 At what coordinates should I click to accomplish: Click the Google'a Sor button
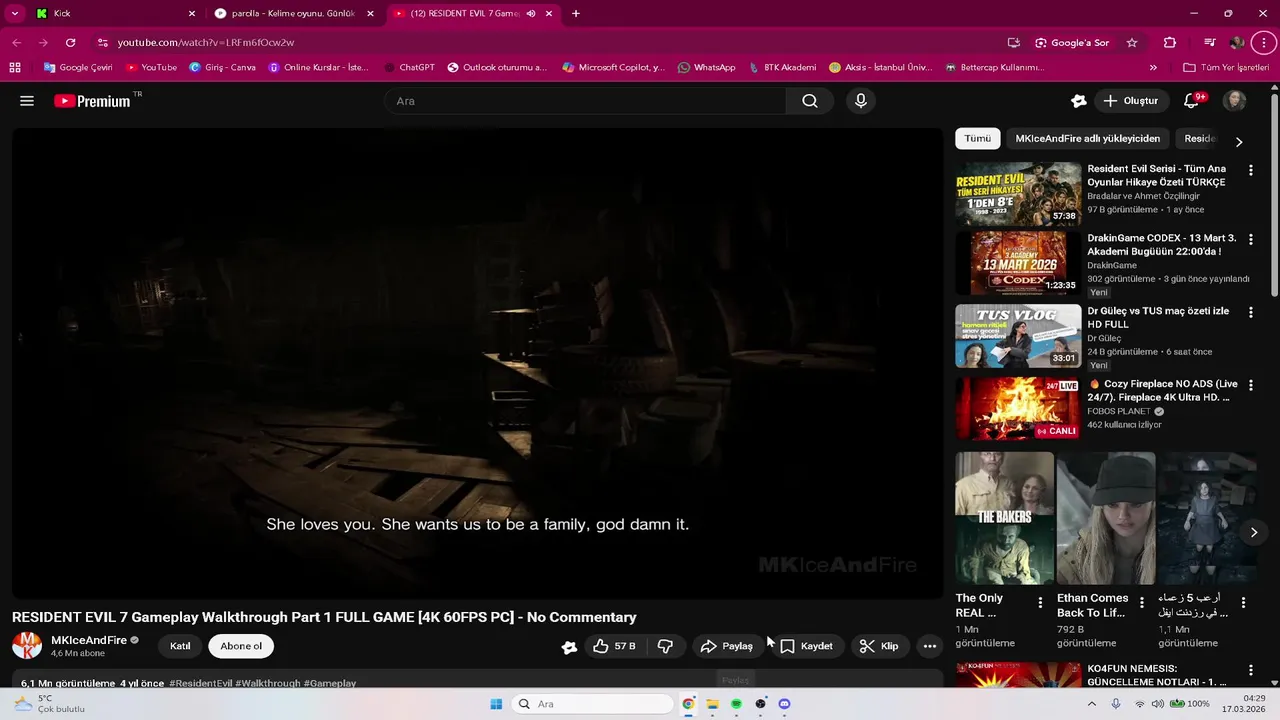pos(1072,43)
